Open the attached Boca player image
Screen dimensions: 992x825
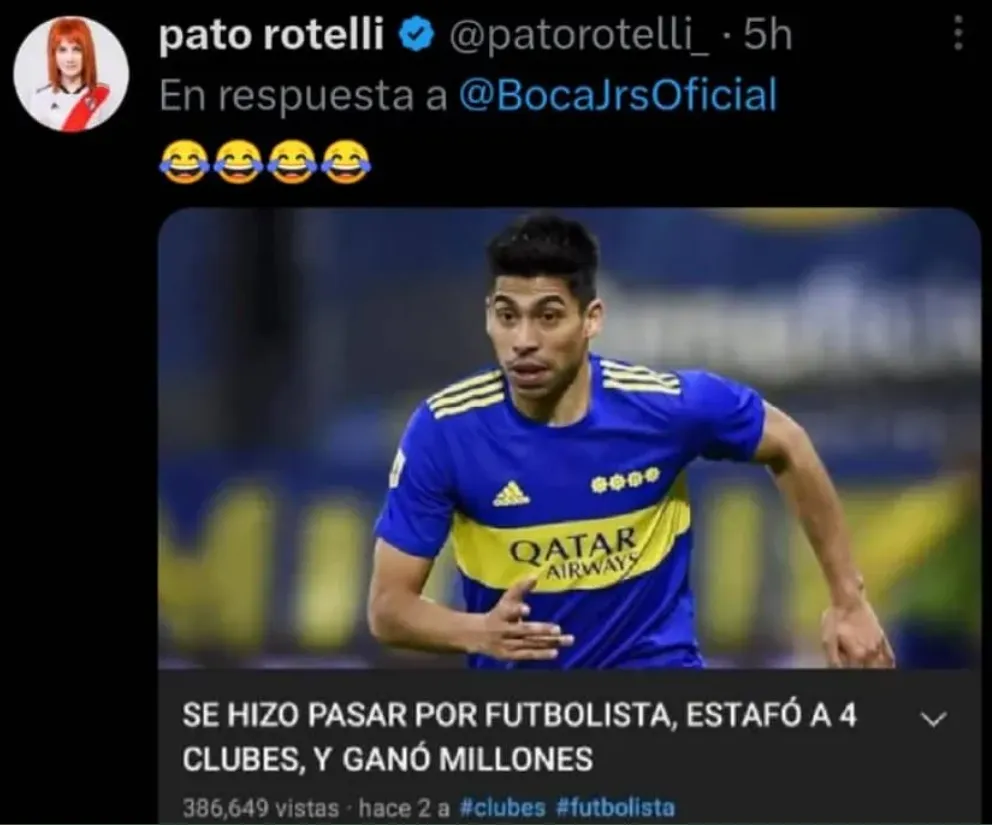pos(568,438)
